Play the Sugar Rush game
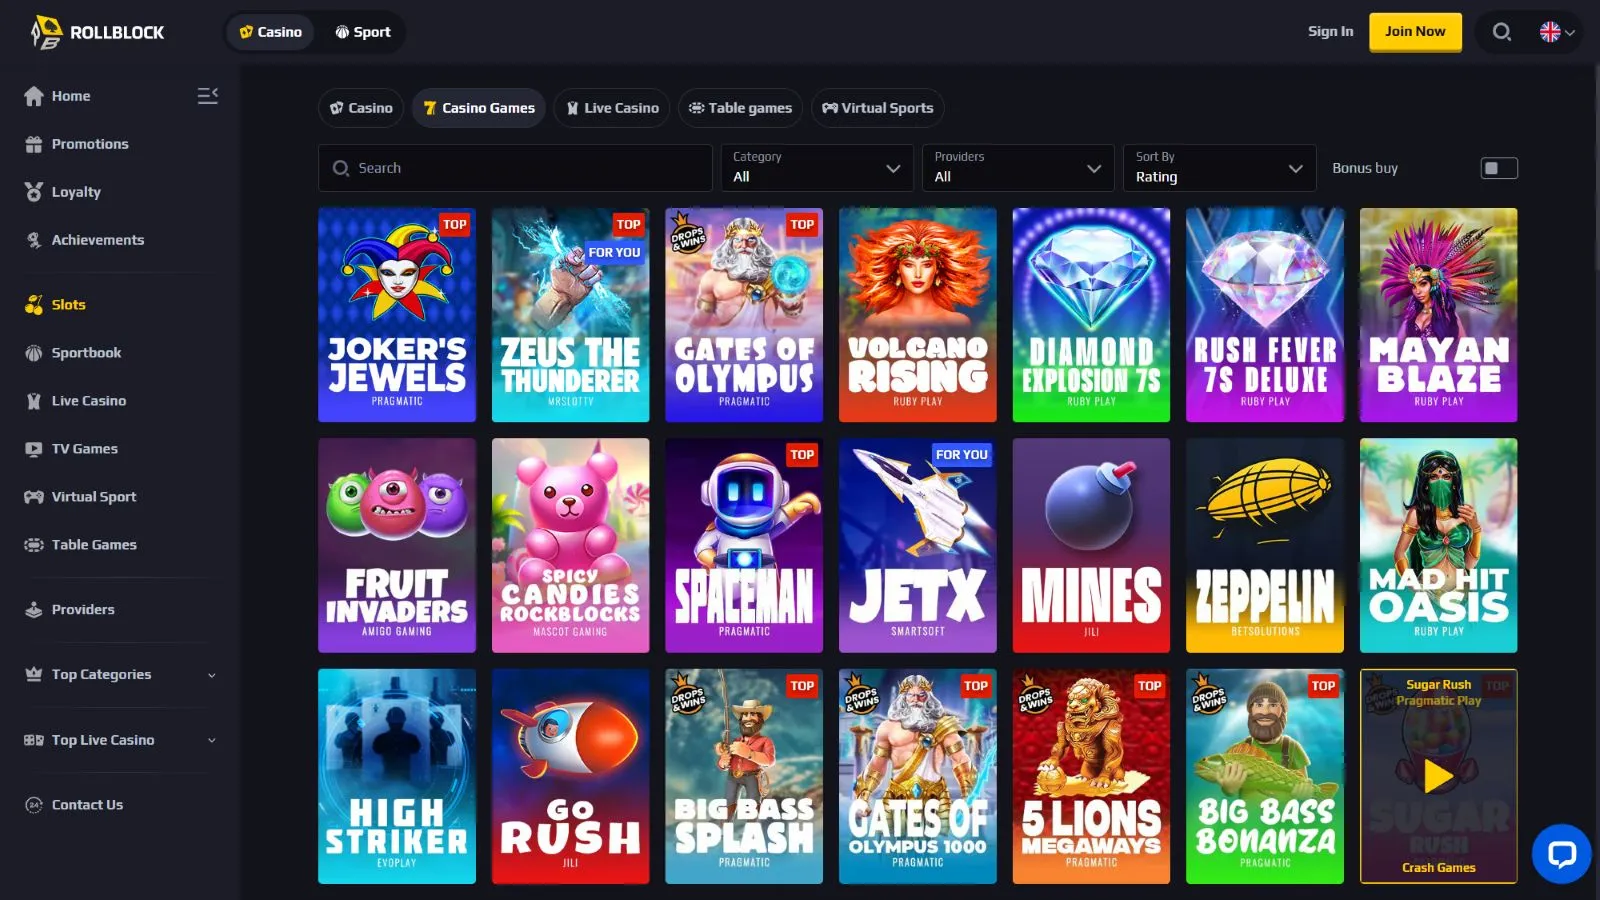This screenshot has height=900, width=1600. (x=1438, y=776)
